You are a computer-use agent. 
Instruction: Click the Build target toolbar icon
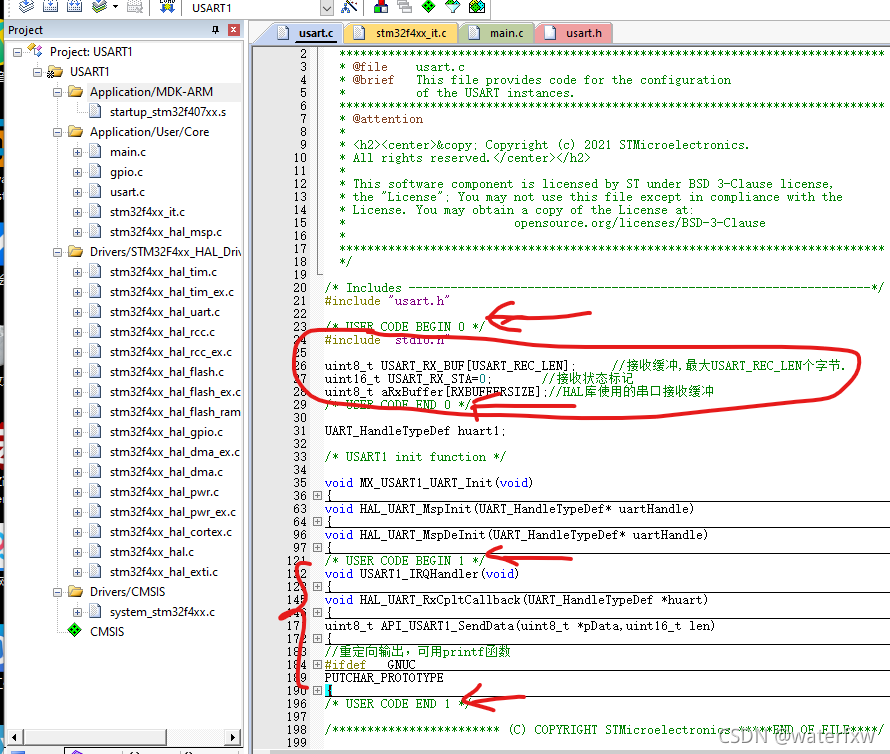point(51,6)
